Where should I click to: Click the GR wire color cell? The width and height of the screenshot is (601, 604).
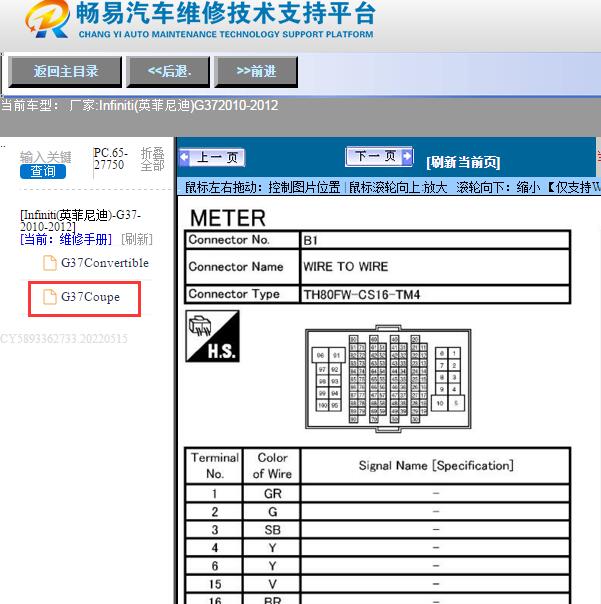[272, 494]
